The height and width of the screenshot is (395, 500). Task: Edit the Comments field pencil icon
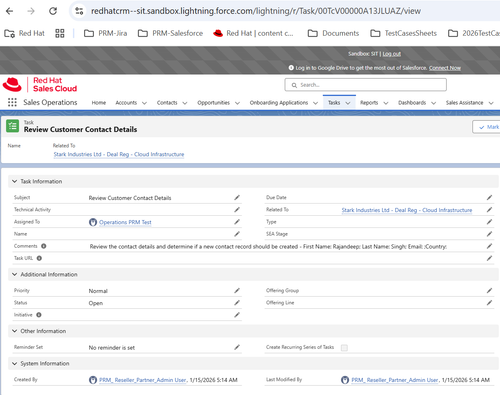click(489, 246)
